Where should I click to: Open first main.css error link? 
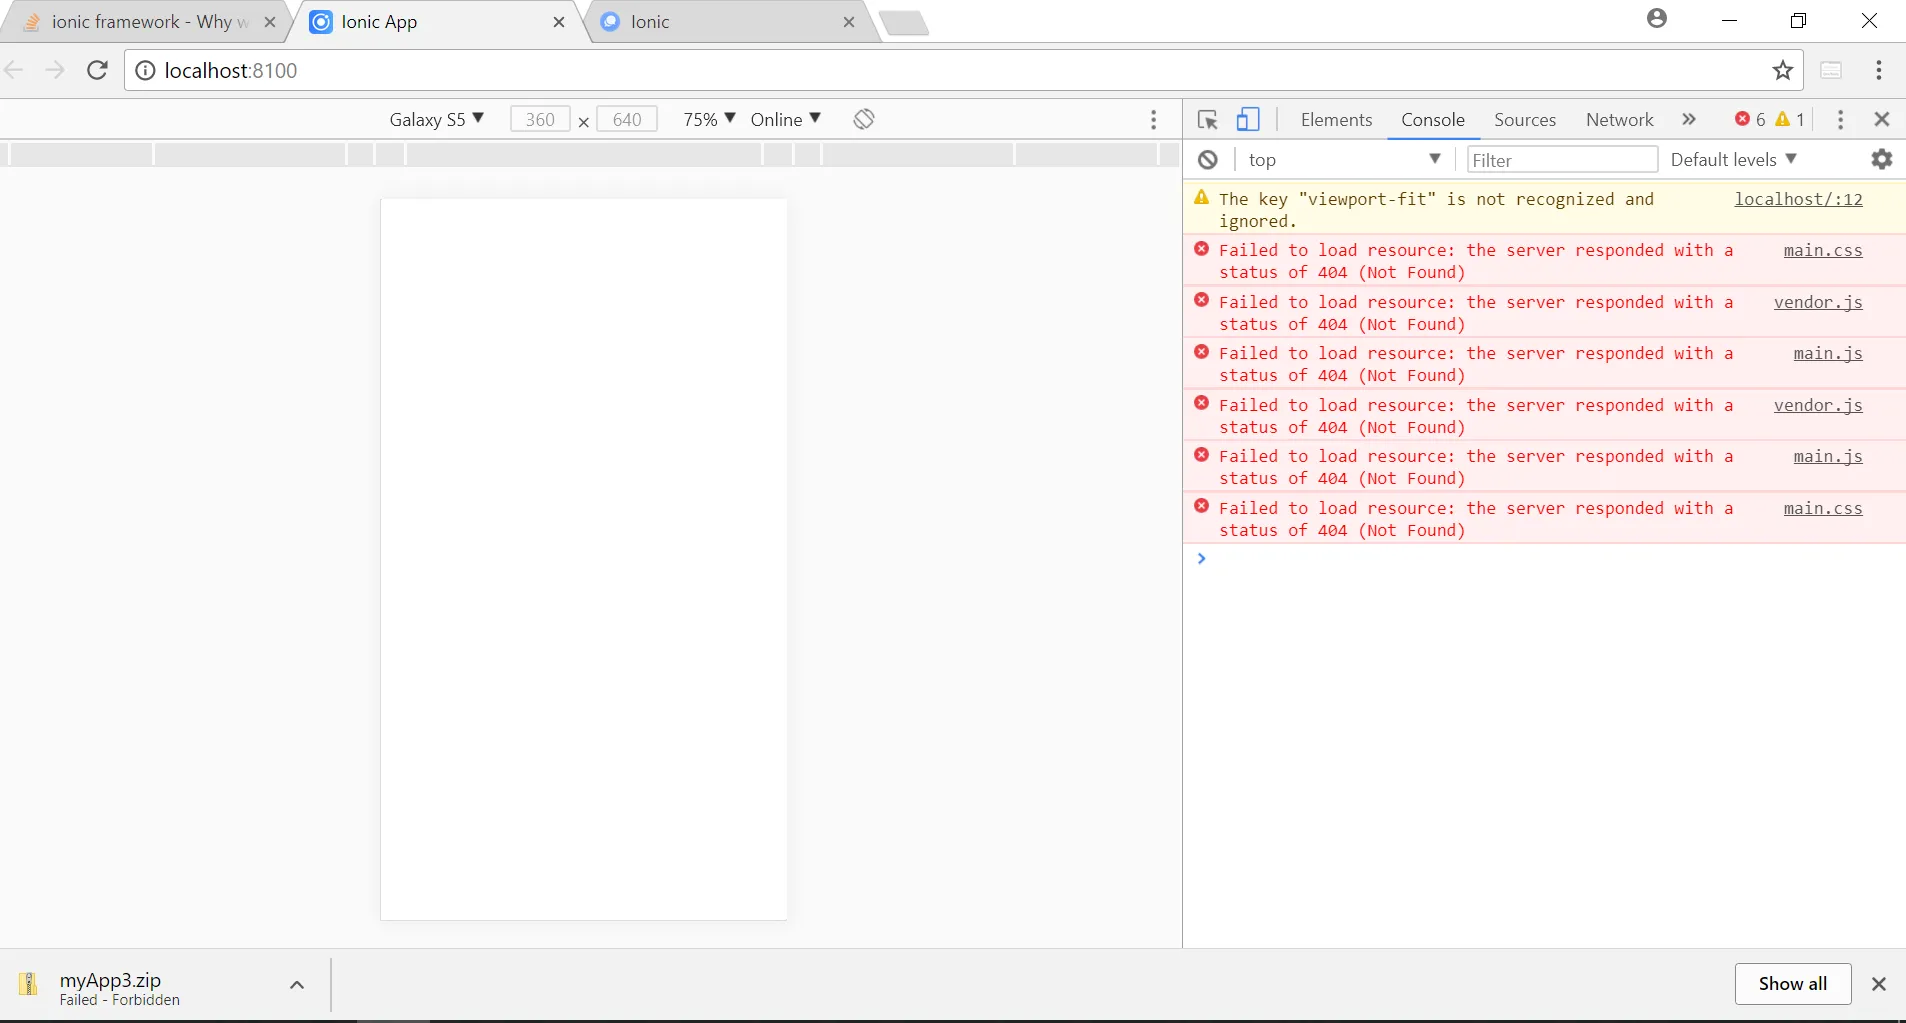click(x=1822, y=250)
